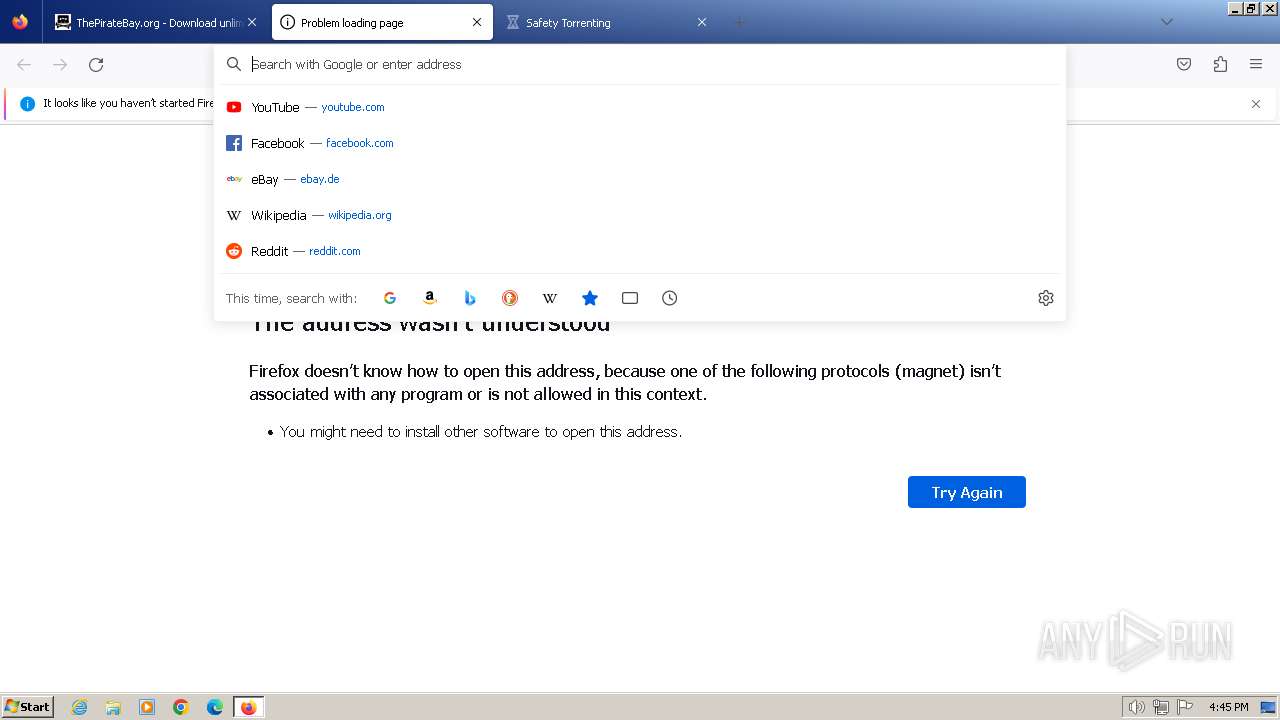The width and height of the screenshot is (1280, 720).
Task: Open volume control in system tray
Action: pyautogui.click(x=1136, y=707)
